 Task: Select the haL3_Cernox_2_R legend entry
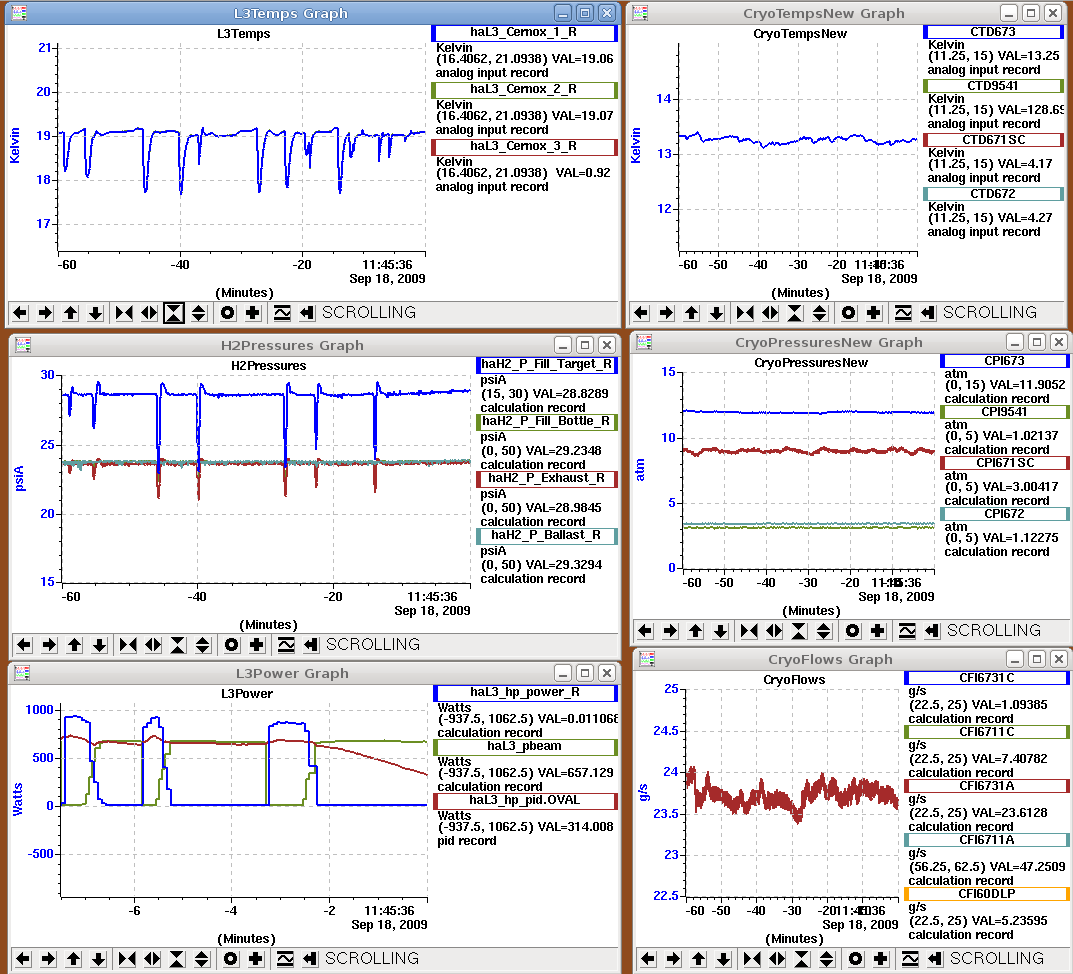click(x=524, y=89)
